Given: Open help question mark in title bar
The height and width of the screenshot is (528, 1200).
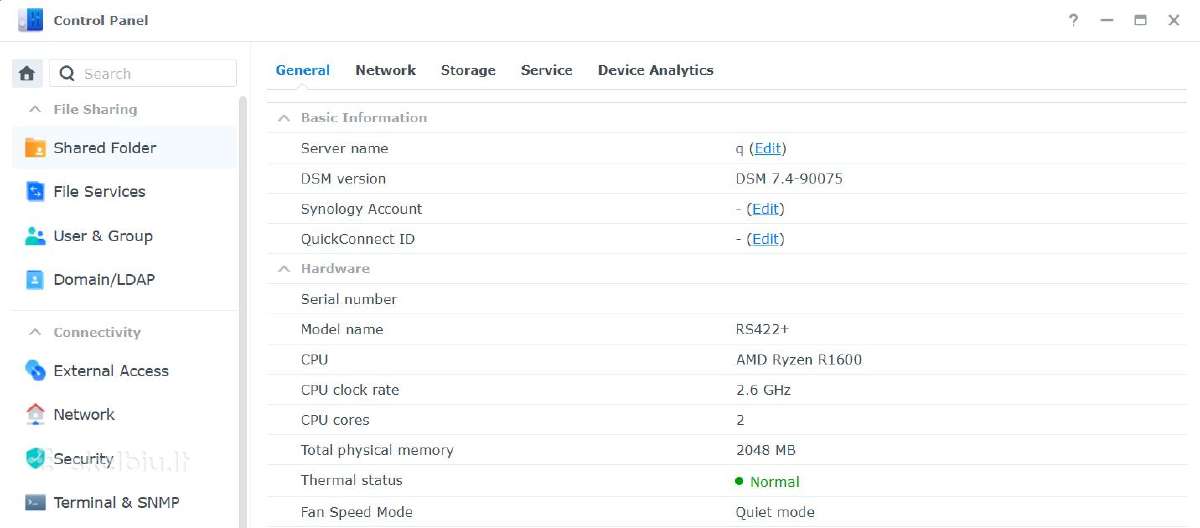Looking at the screenshot, I should click(x=1073, y=20).
